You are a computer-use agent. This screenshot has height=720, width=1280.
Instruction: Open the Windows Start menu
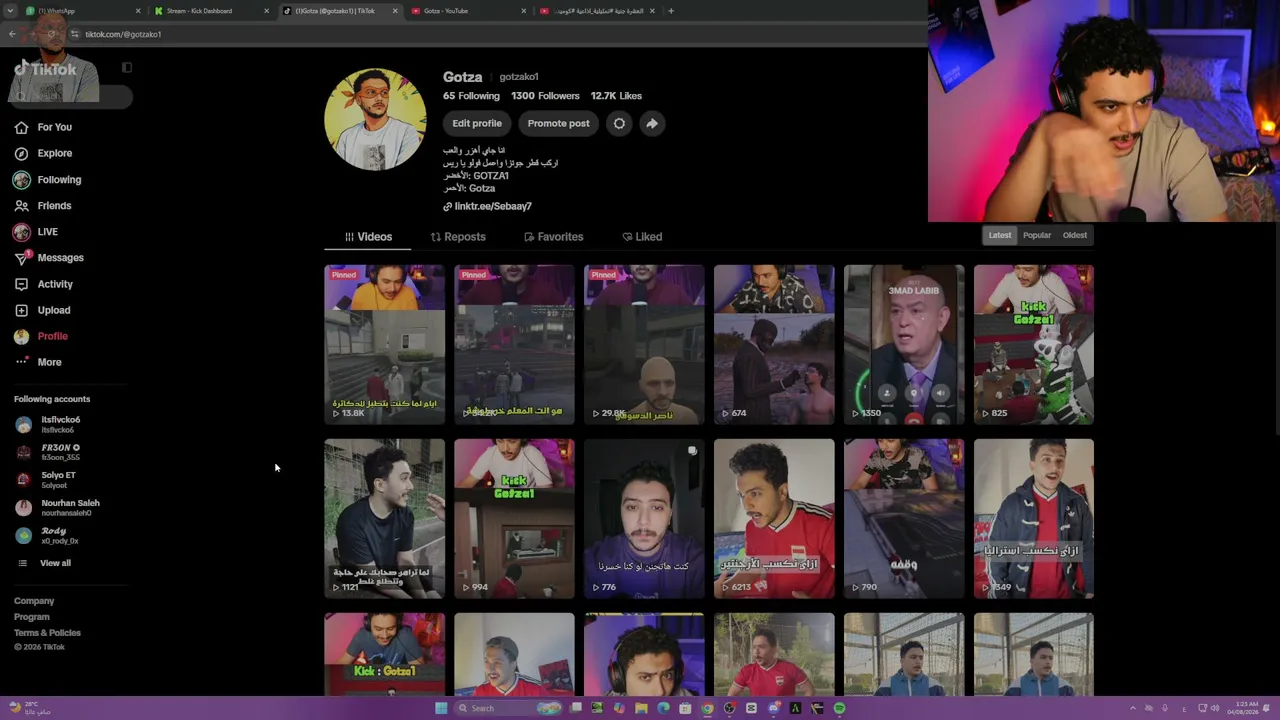coord(441,708)
